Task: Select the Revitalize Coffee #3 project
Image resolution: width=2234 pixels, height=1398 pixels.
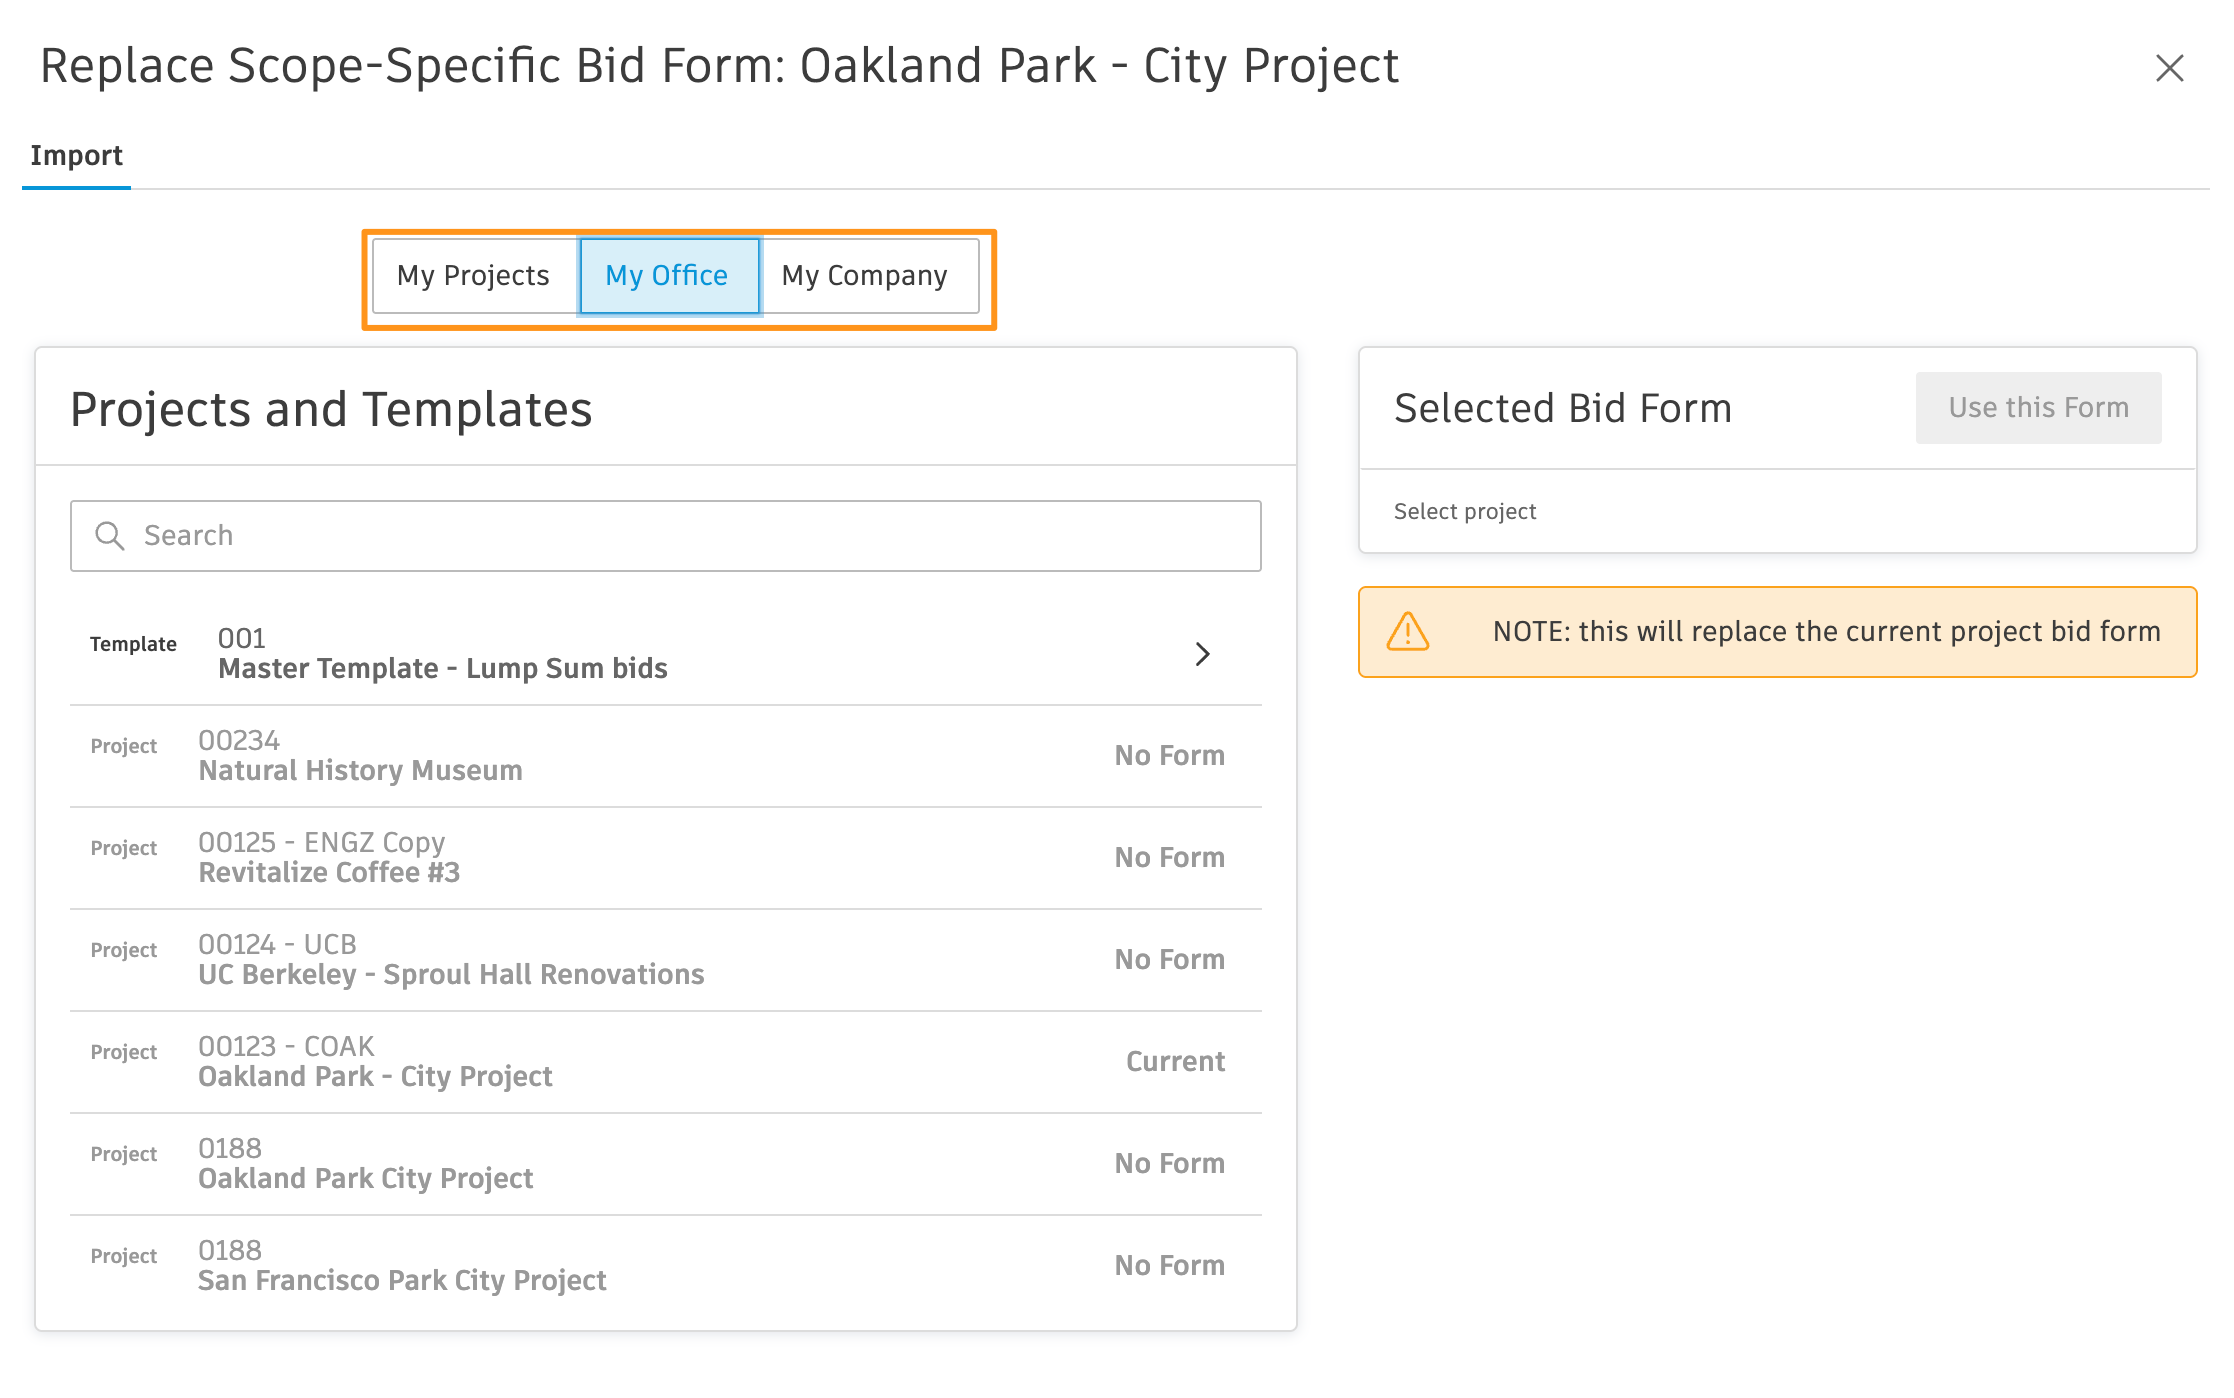Action: [x=330, y=857]
